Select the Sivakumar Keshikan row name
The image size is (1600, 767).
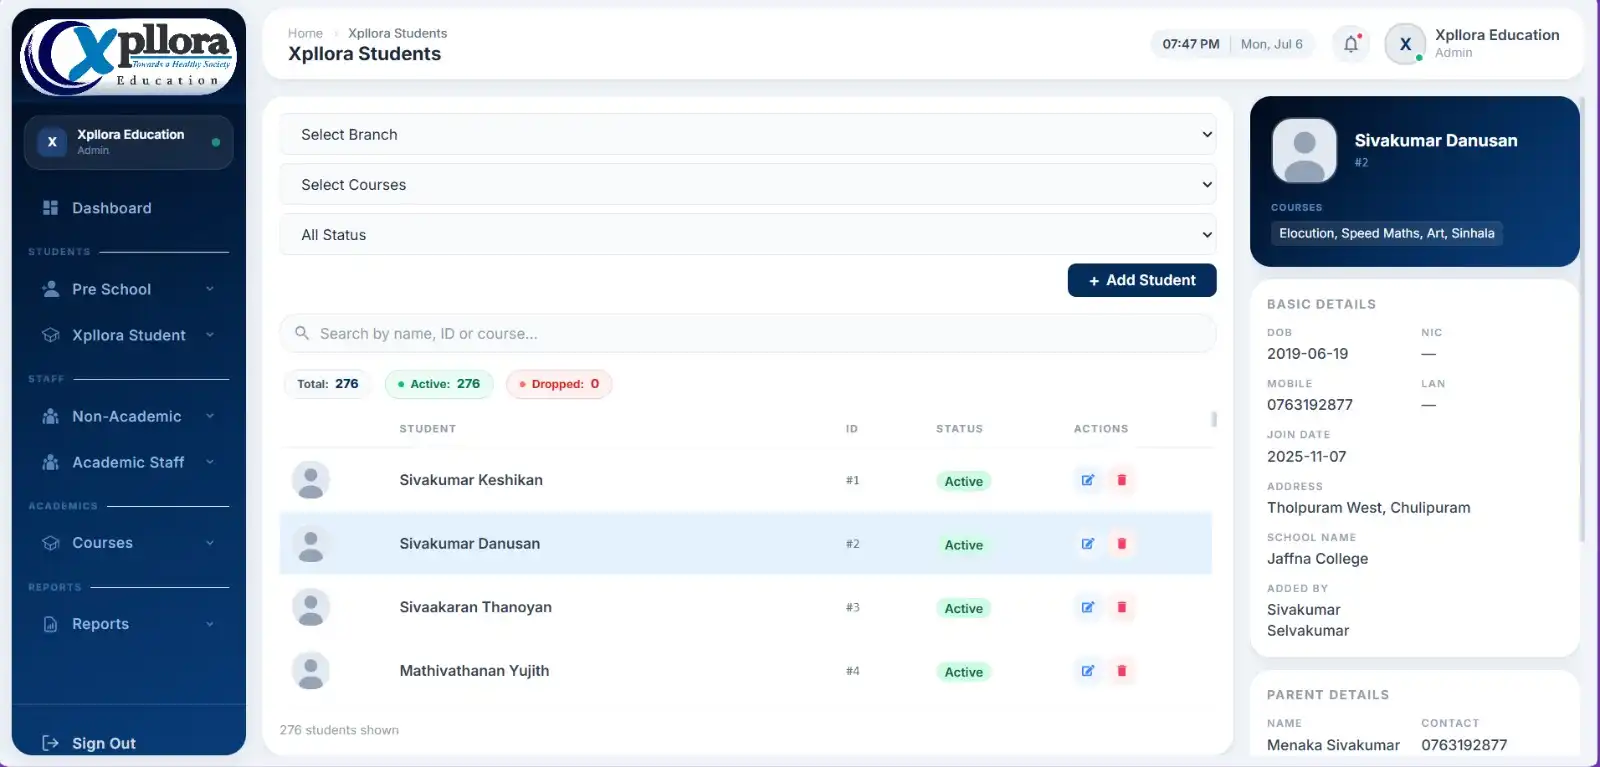click(x=471, y=480)
